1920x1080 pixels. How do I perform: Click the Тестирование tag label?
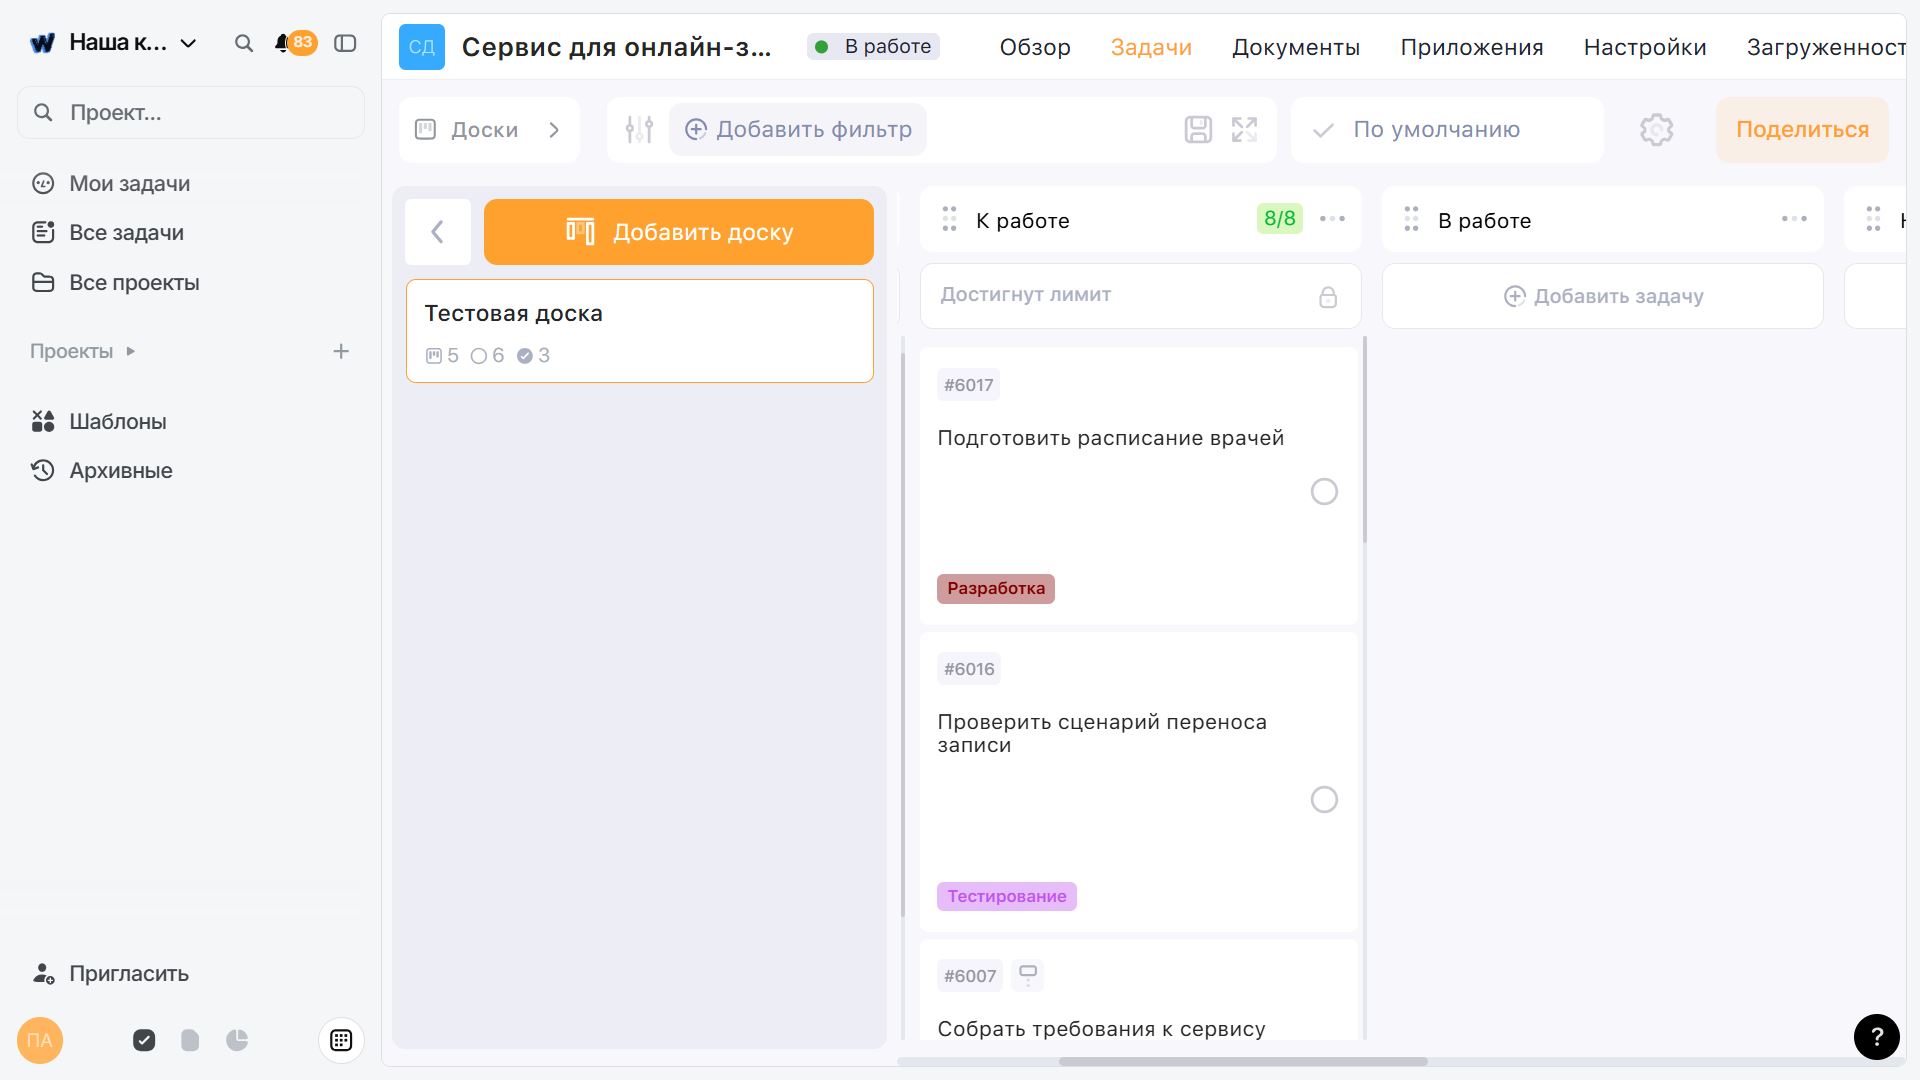(1006, 896)
